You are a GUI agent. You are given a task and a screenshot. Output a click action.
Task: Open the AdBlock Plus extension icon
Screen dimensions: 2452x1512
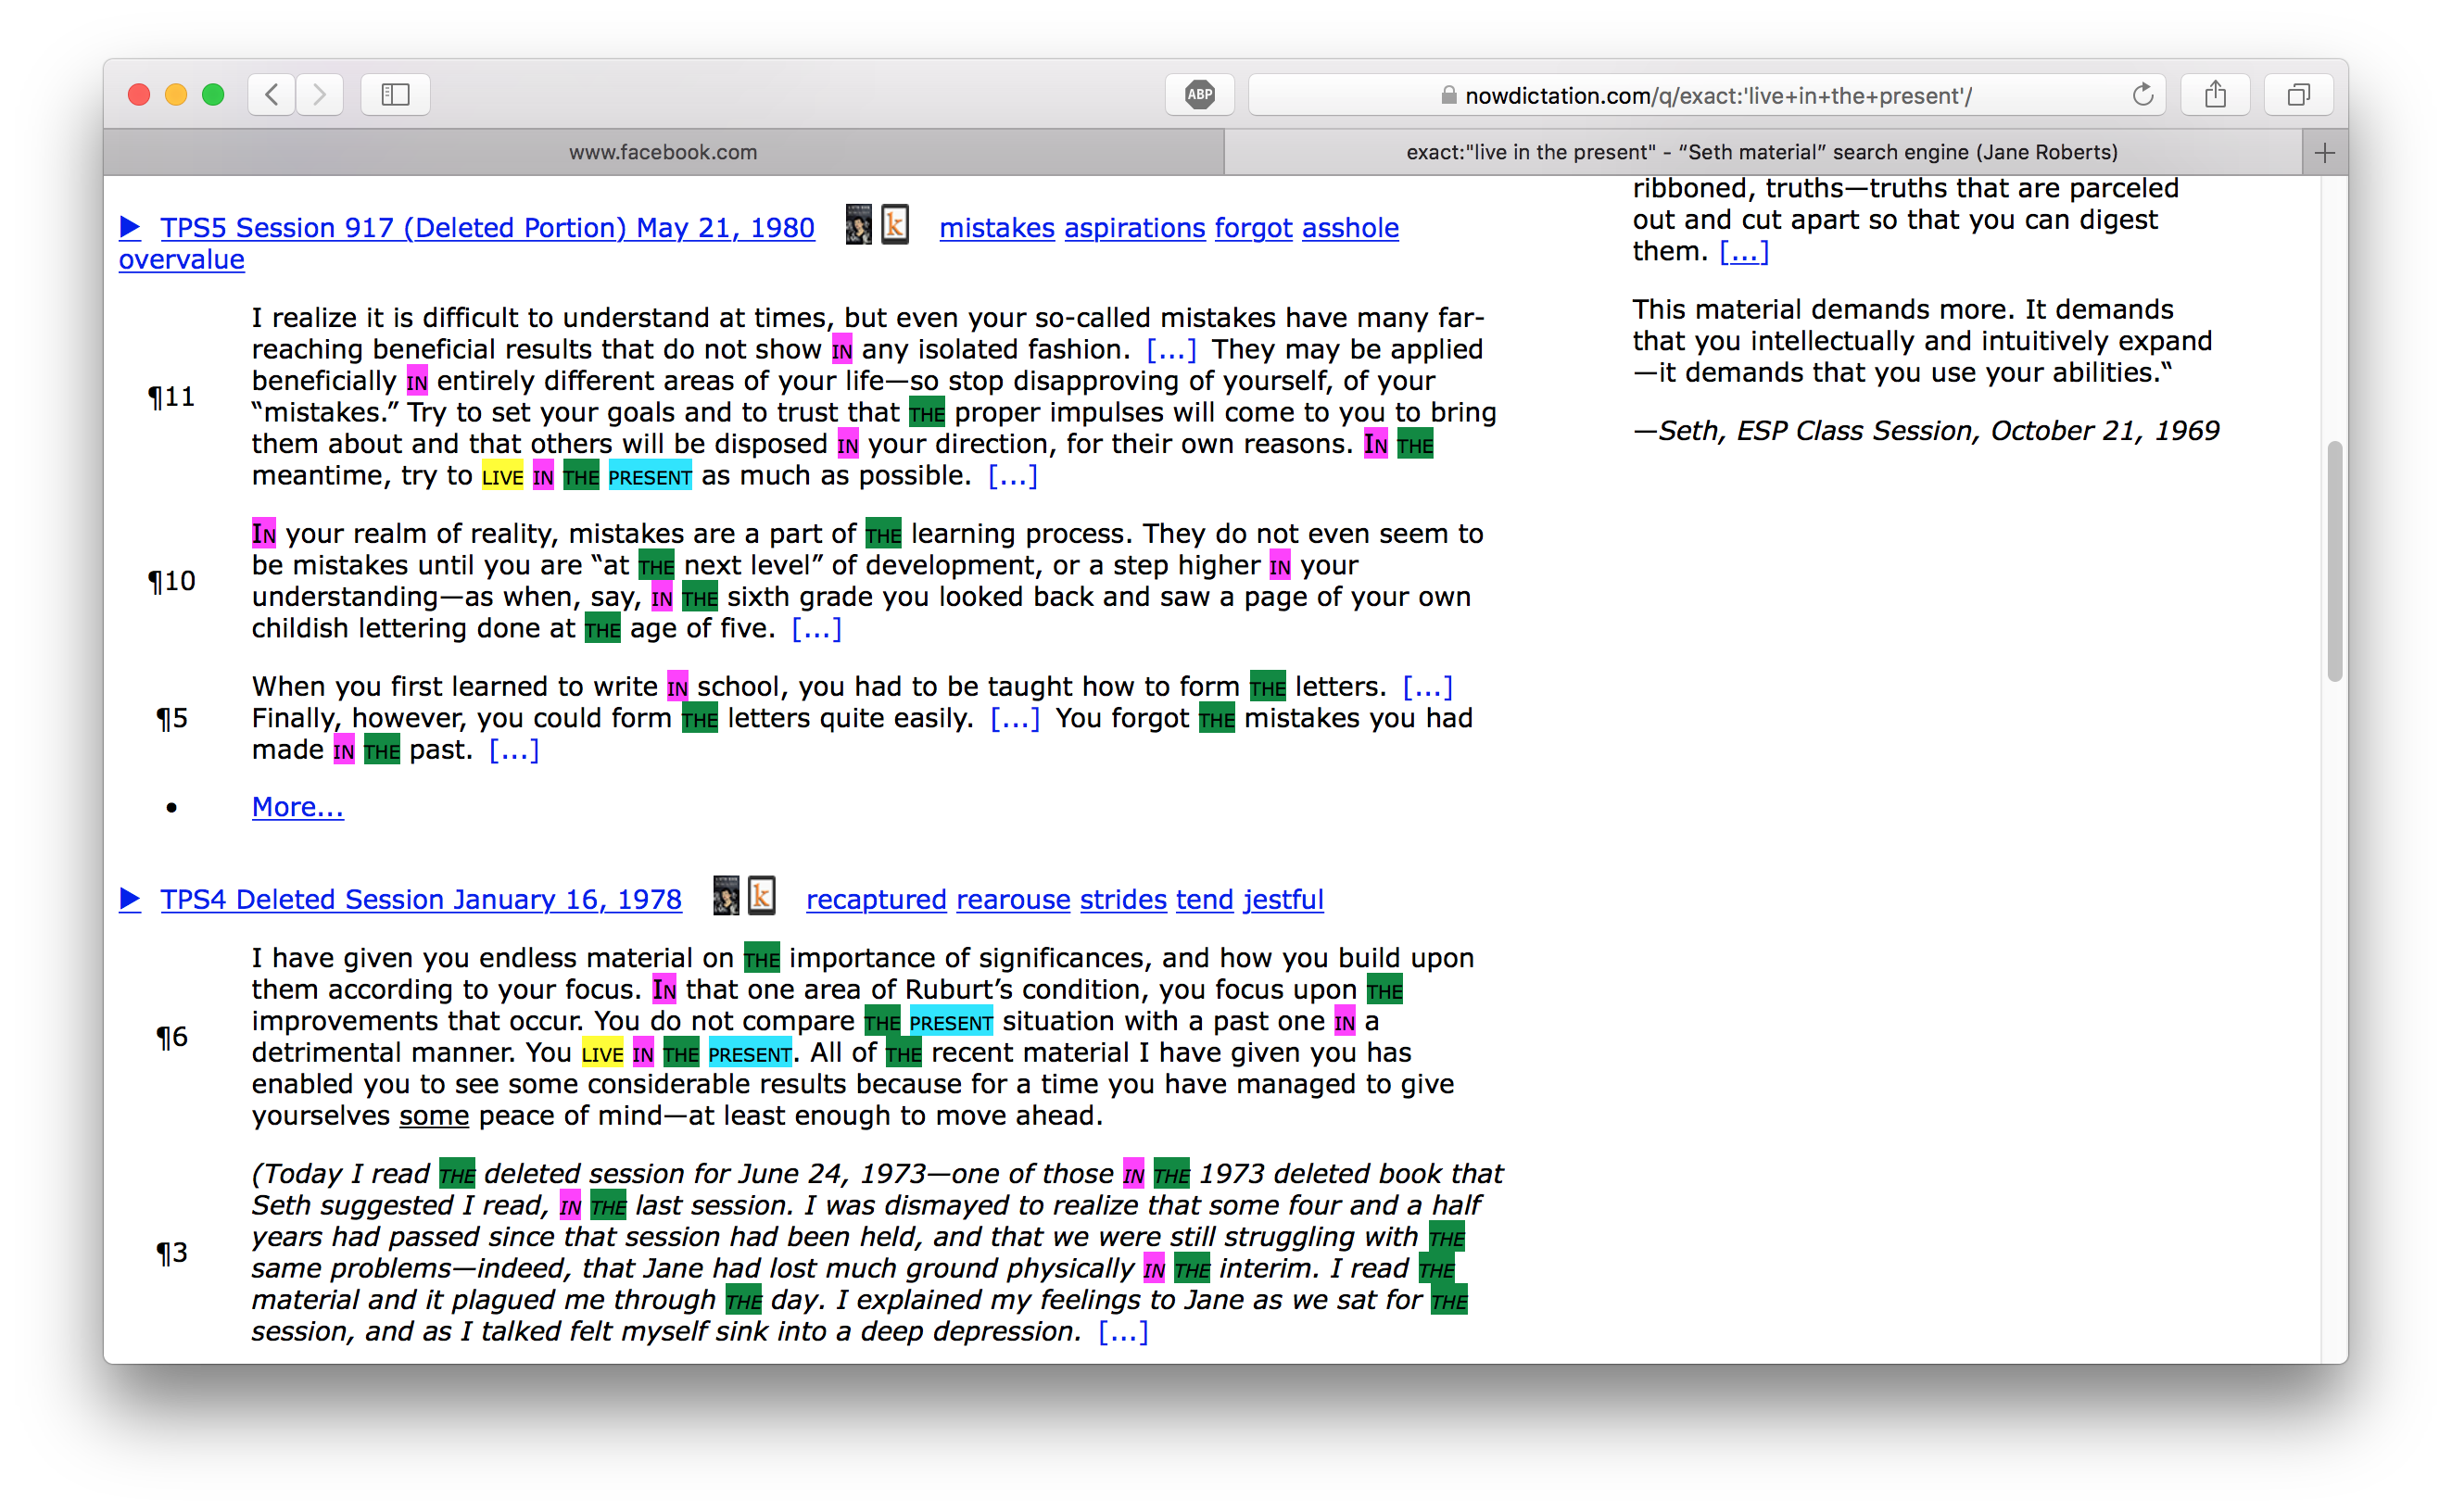click(x=1199, y=95)
